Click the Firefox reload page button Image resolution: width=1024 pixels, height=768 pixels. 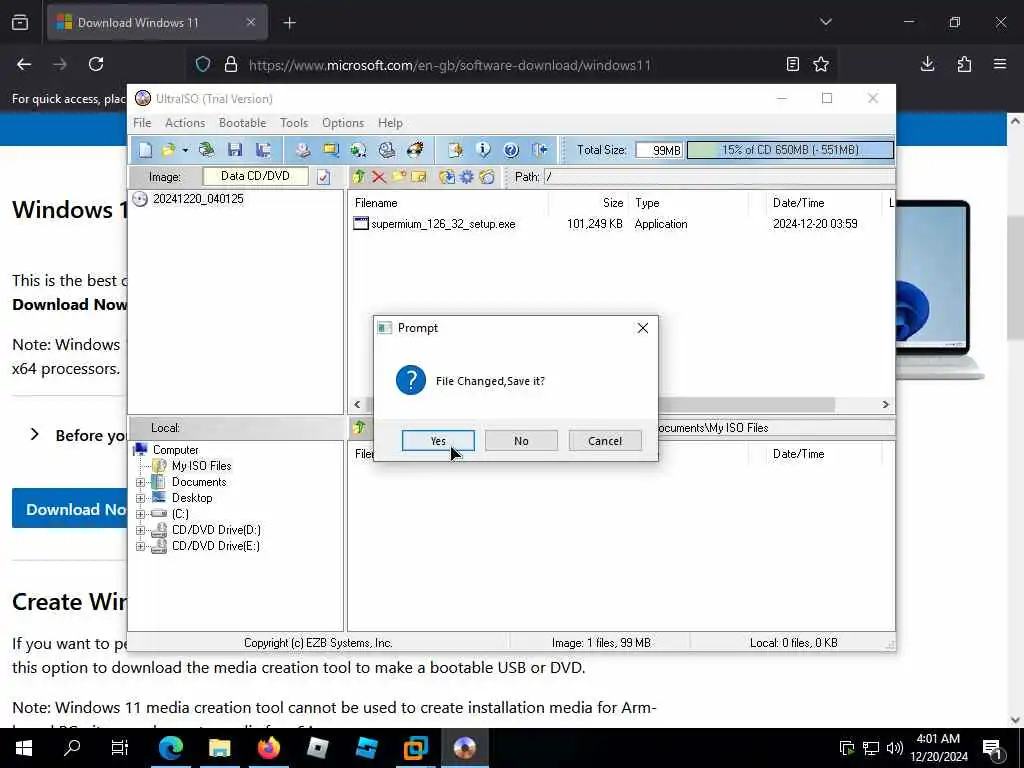pyautogui.click(x=96, y=64)
